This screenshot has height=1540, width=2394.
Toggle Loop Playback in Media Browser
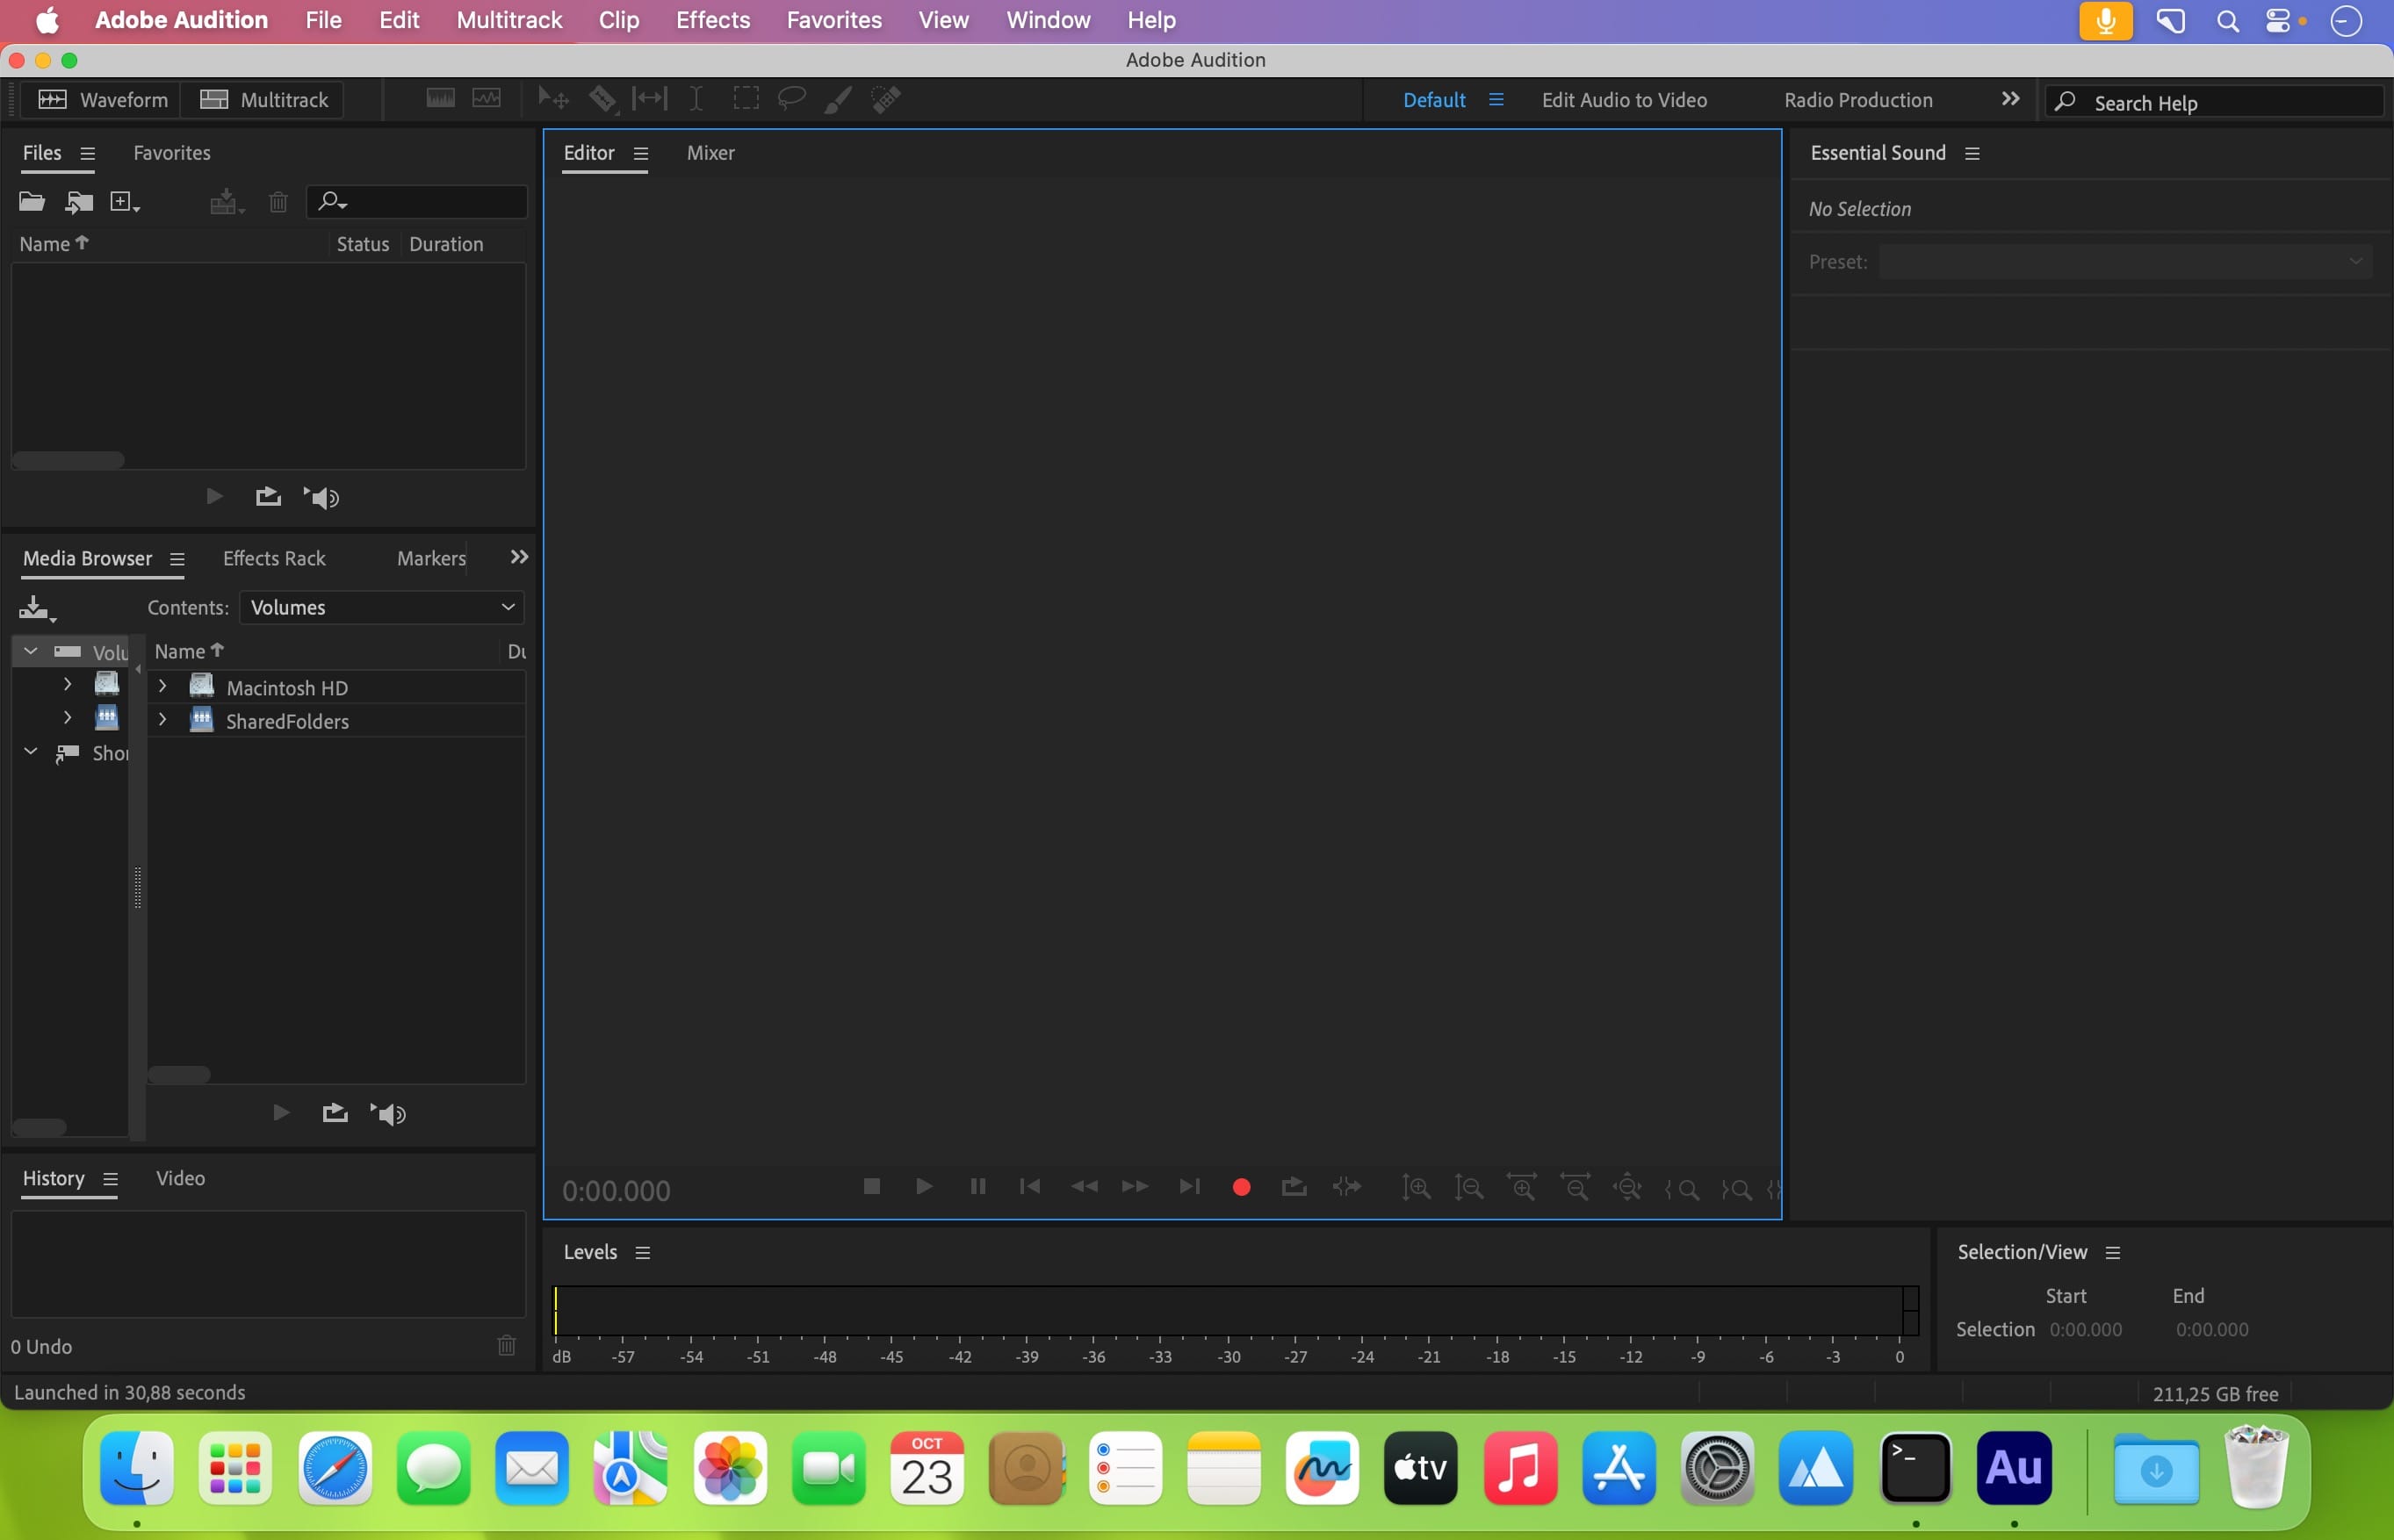pos(335,1113)
